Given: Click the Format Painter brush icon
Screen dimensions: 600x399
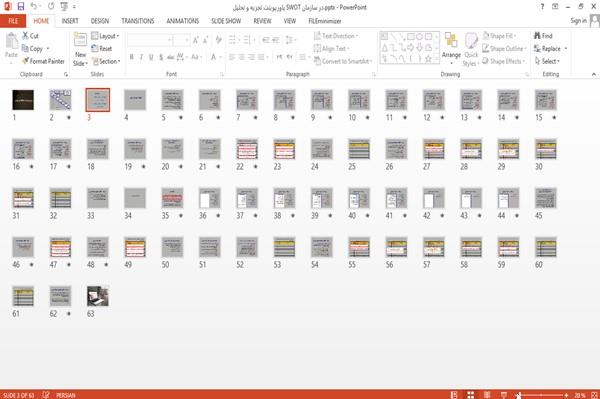Looking at the screenshot, I should pos(25,61).
